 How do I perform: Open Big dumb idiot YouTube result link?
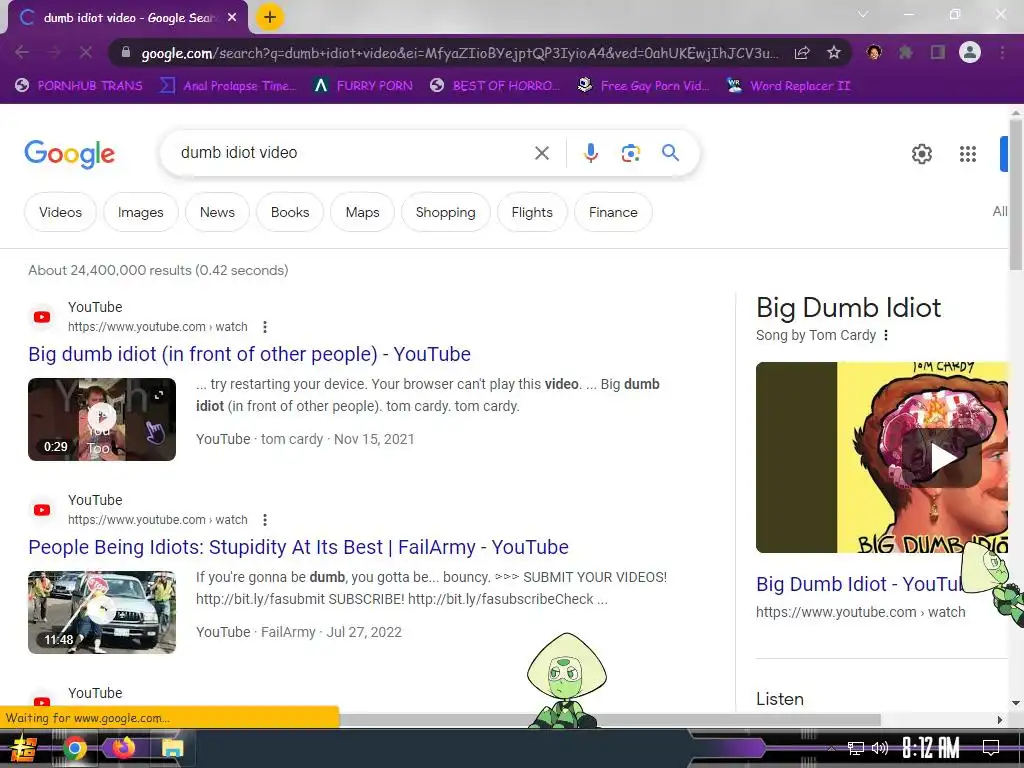249,354
